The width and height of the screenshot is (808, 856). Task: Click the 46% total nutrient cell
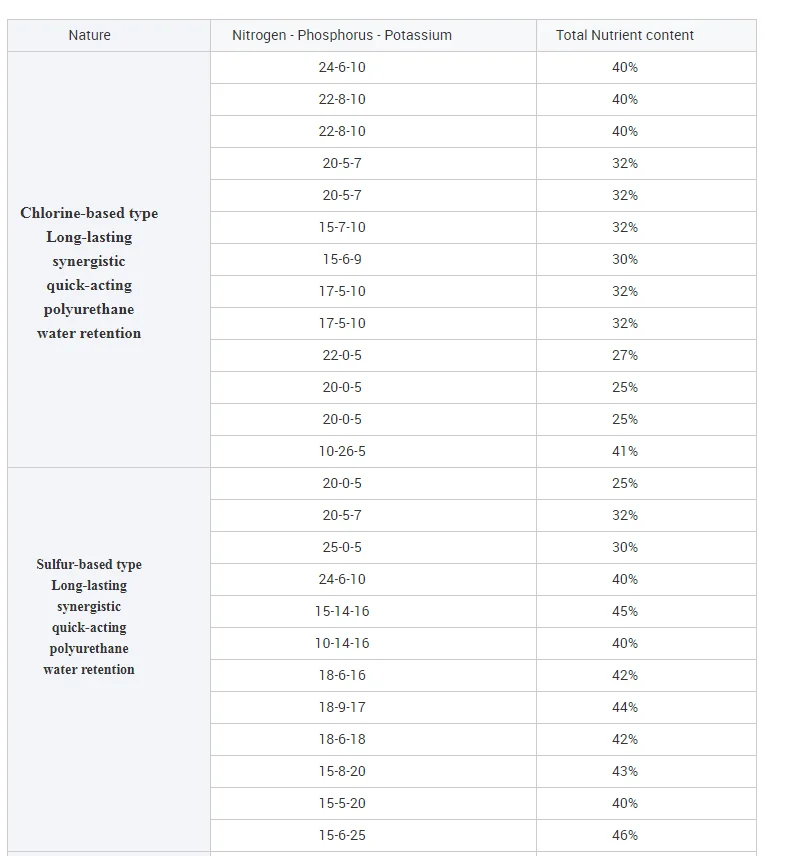(x=625, y=835)
